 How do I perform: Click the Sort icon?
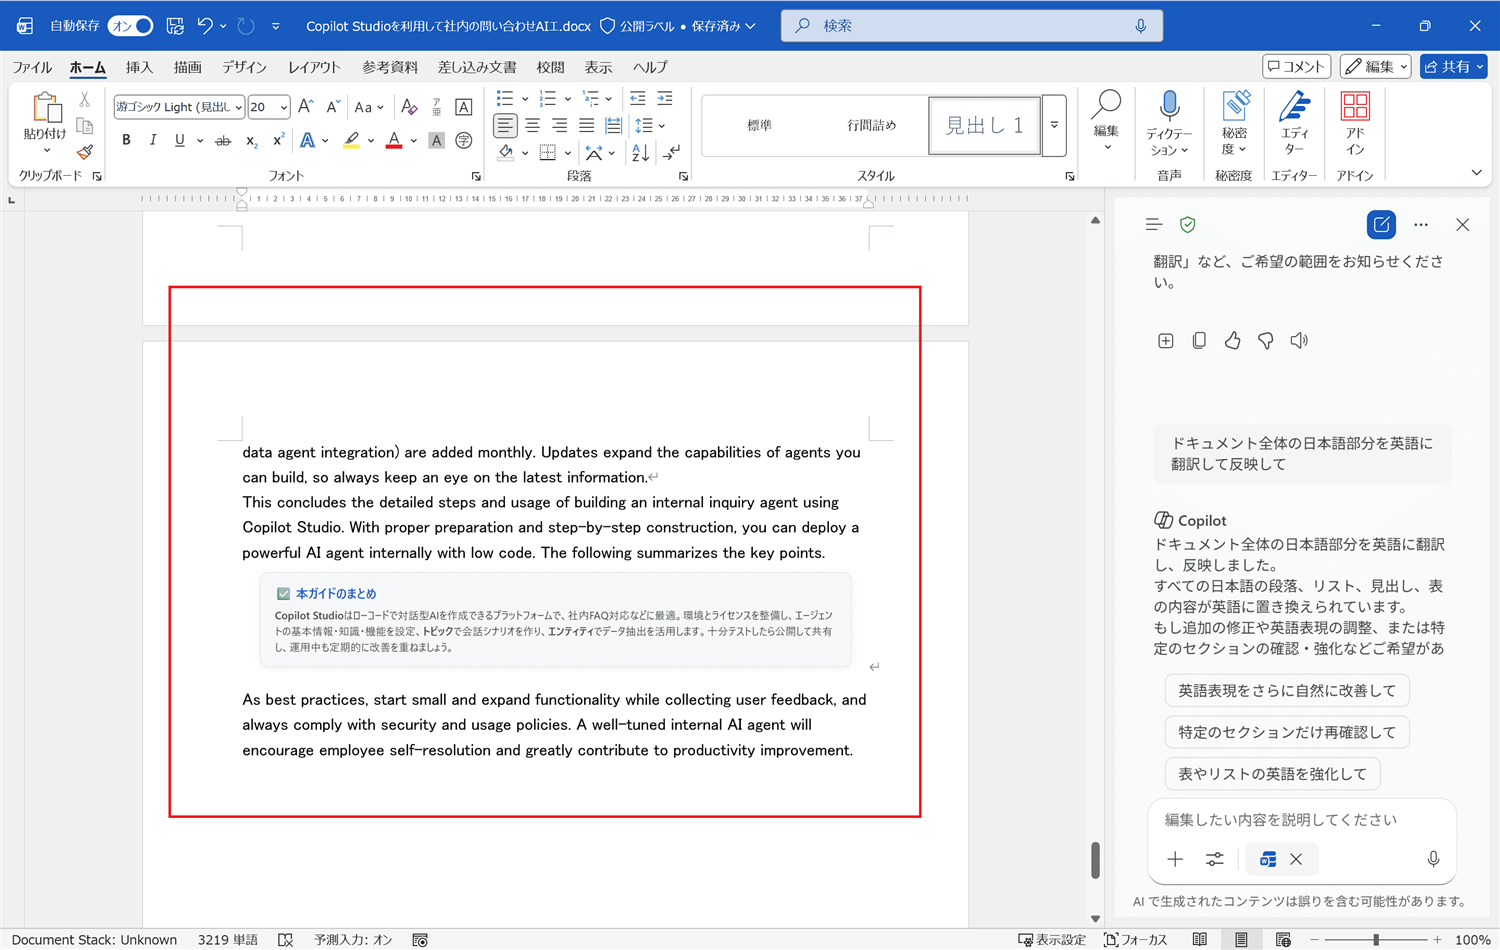(641, 153)
